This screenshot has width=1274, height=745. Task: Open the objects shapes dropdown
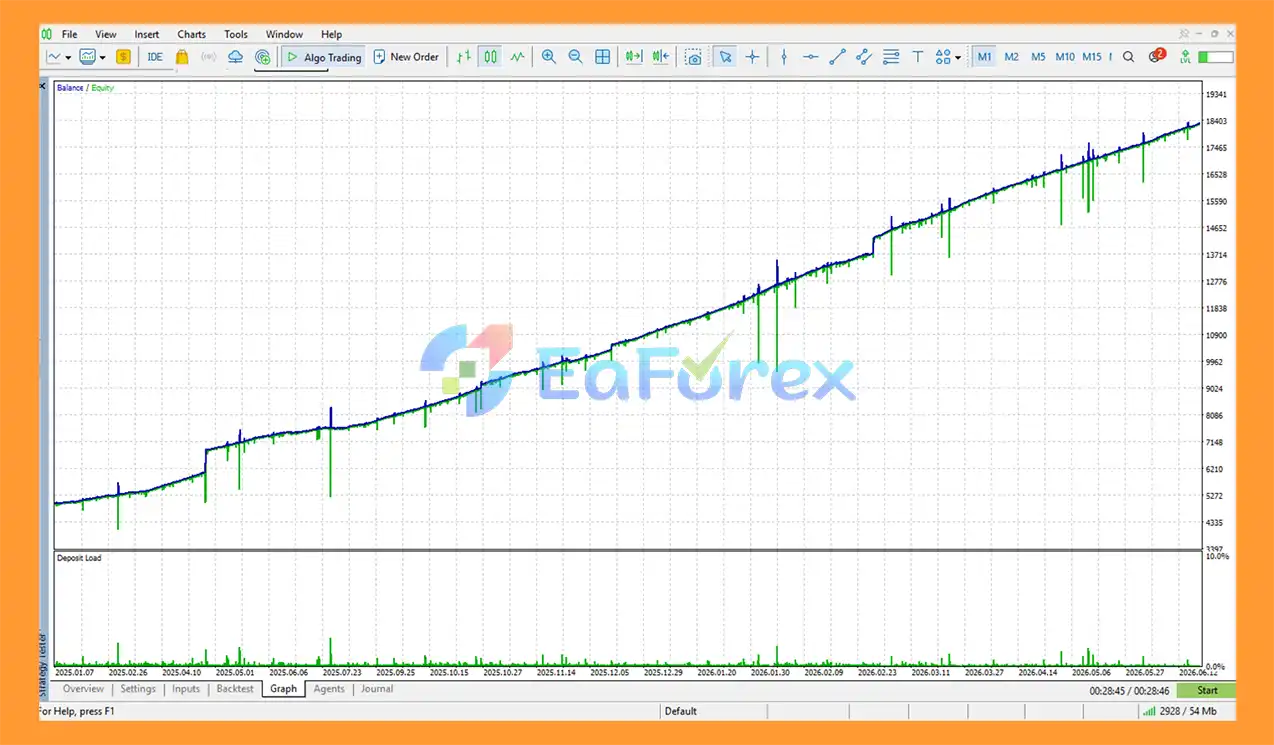pyautogui.click(x=947, y=57)
